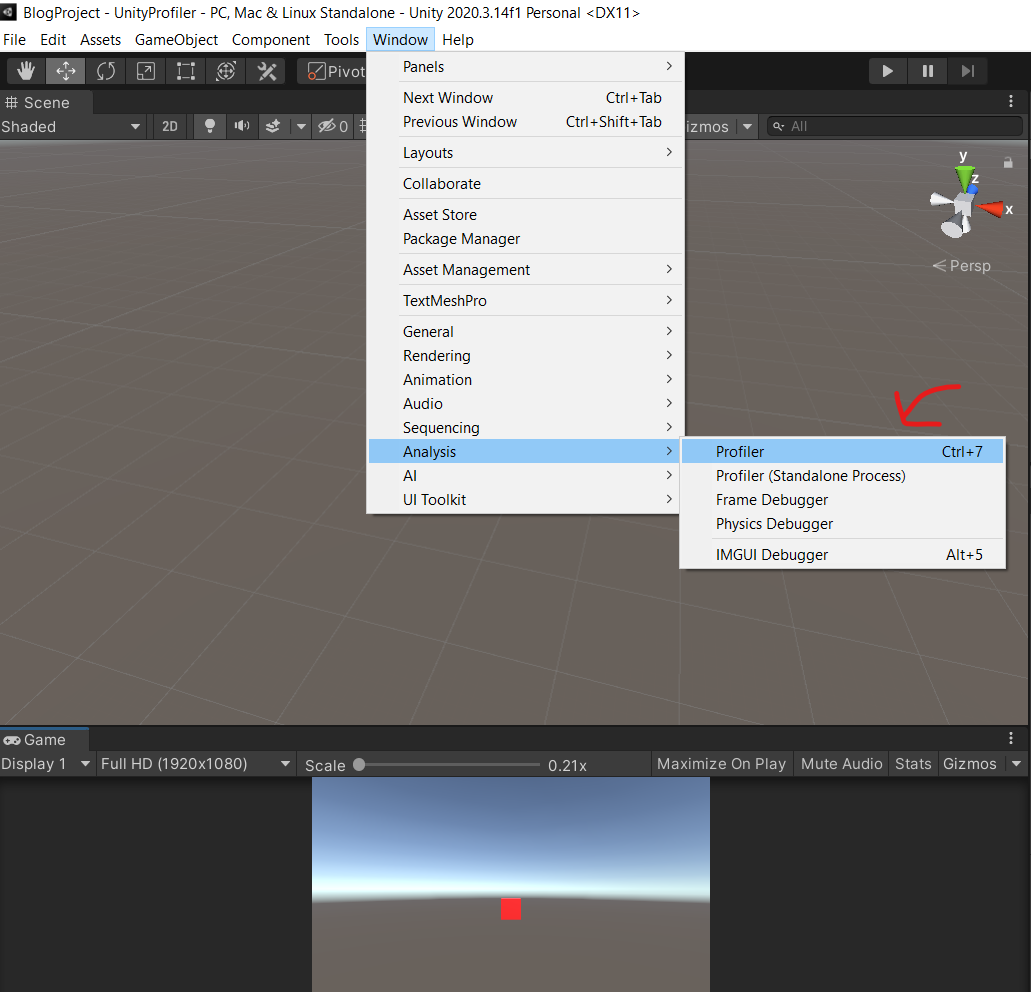Open Package Manager
Screen dimensions: 1031x992
point(525,239)
